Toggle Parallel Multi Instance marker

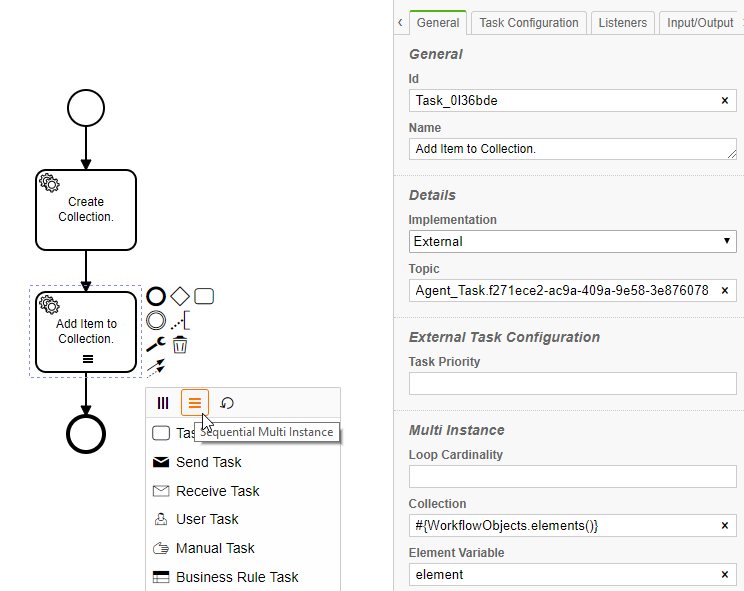(163, 403)
